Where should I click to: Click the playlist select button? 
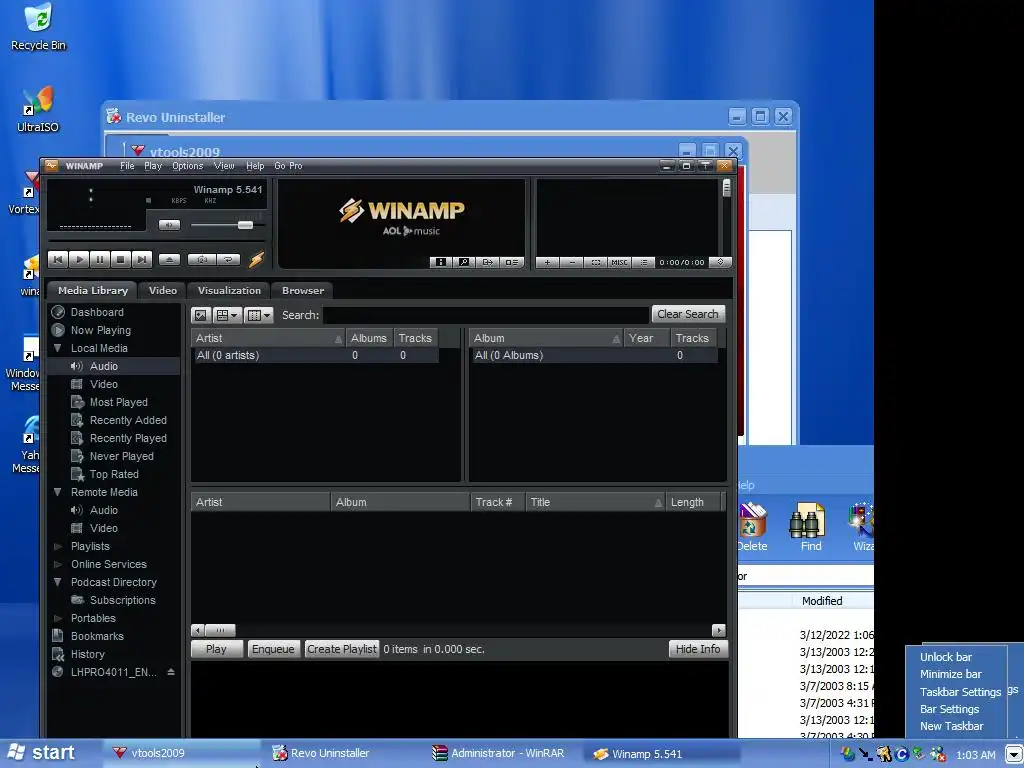tap(596, 263)
